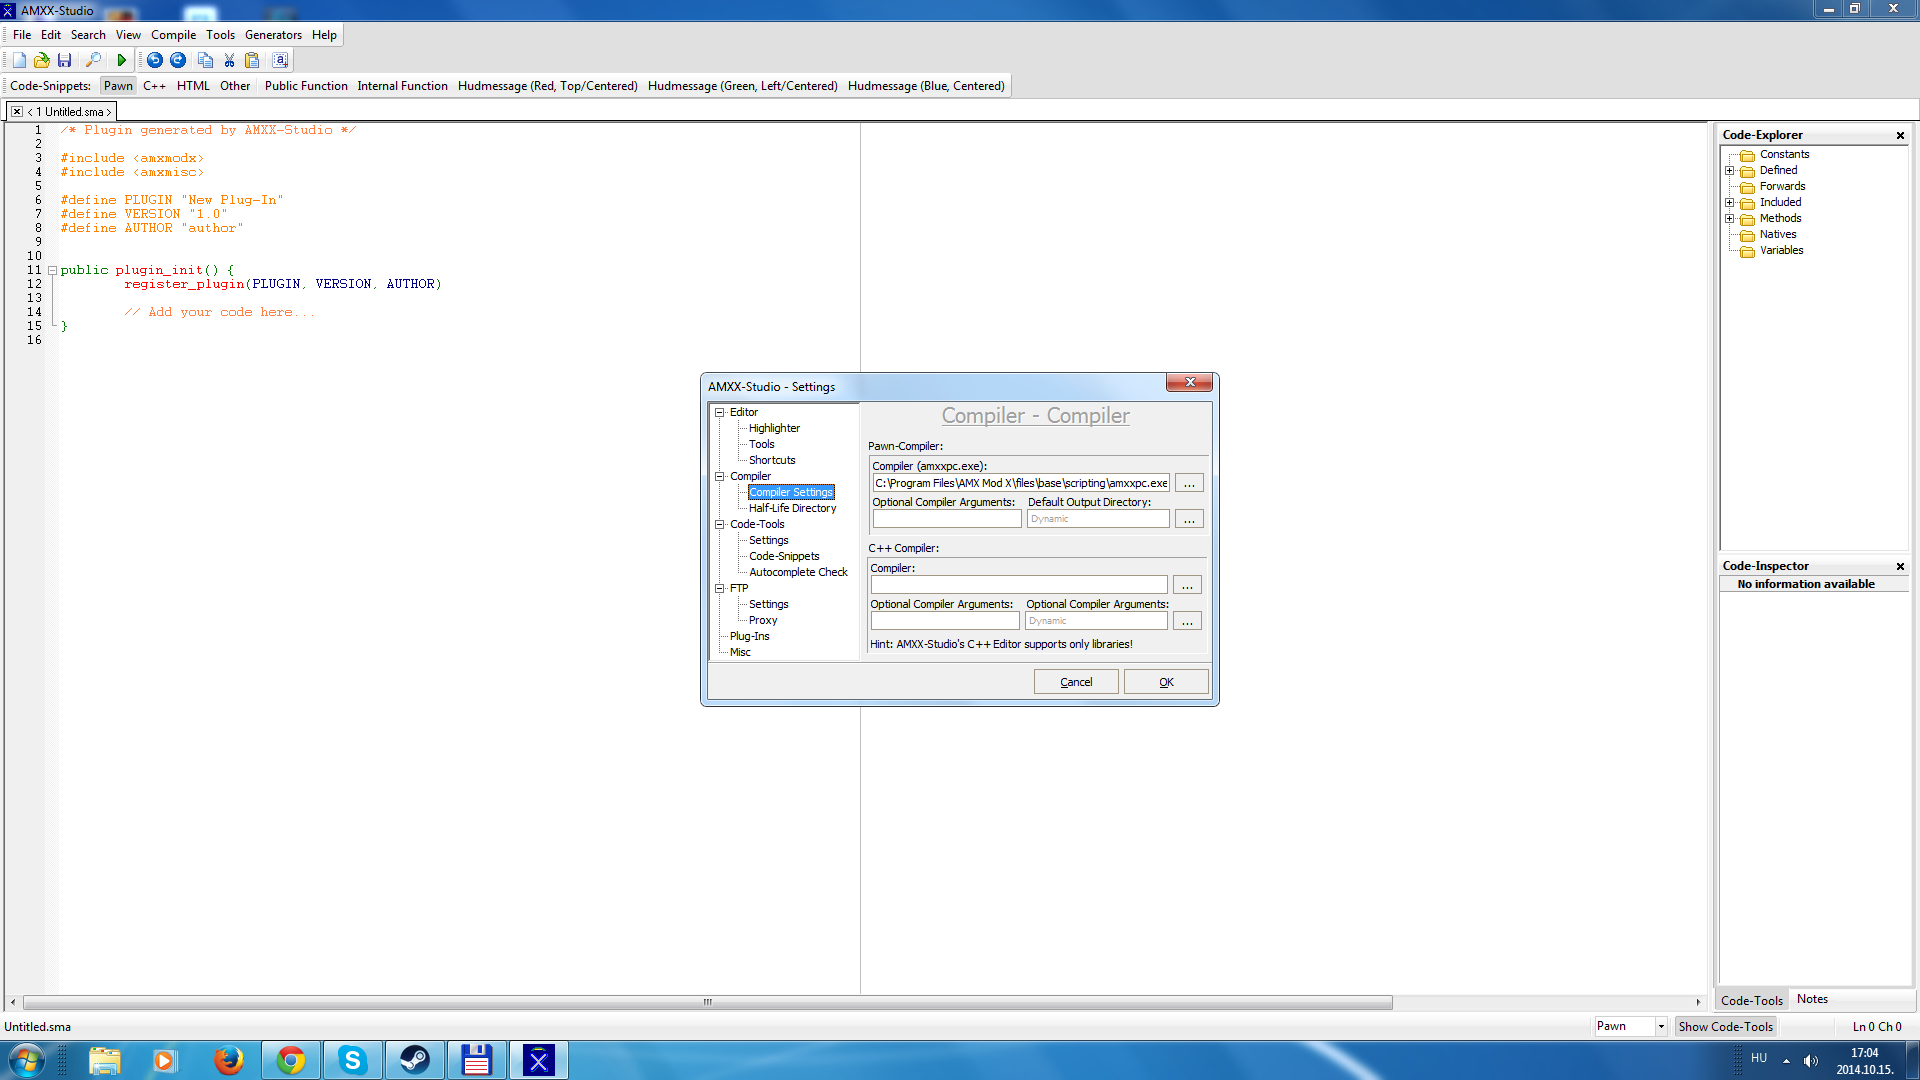Viewport: 1920px width, 1080px height.
Task: Close the Untitled.sma tab with its X
Action: 17,111
